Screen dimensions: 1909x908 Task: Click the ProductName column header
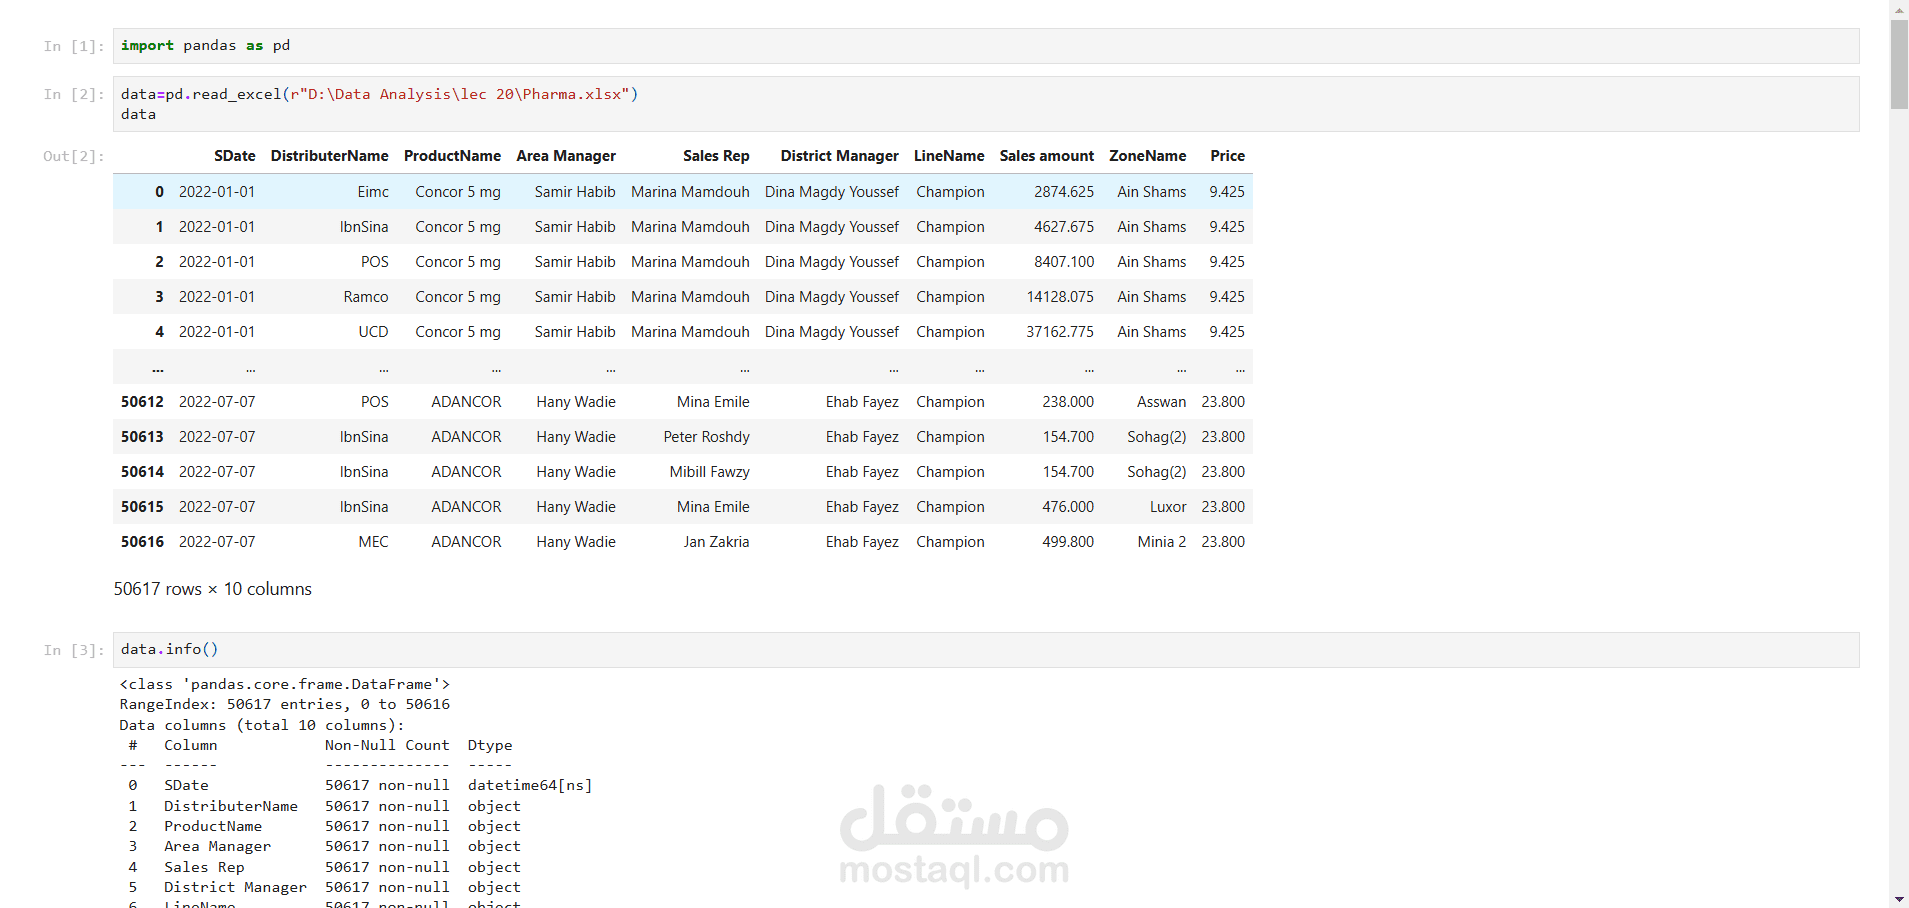pyautogui.click(x=452, y=156)
